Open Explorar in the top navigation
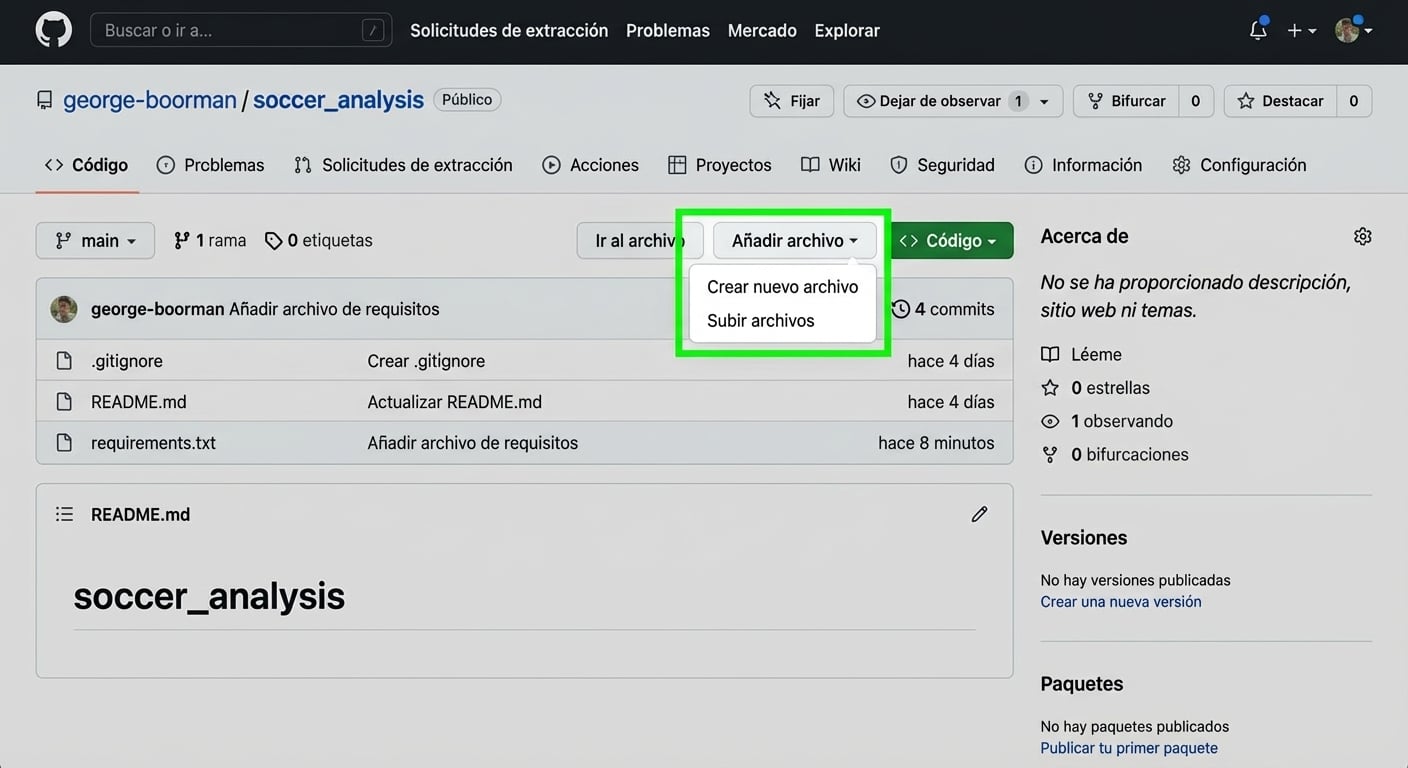 click(847, 31)
